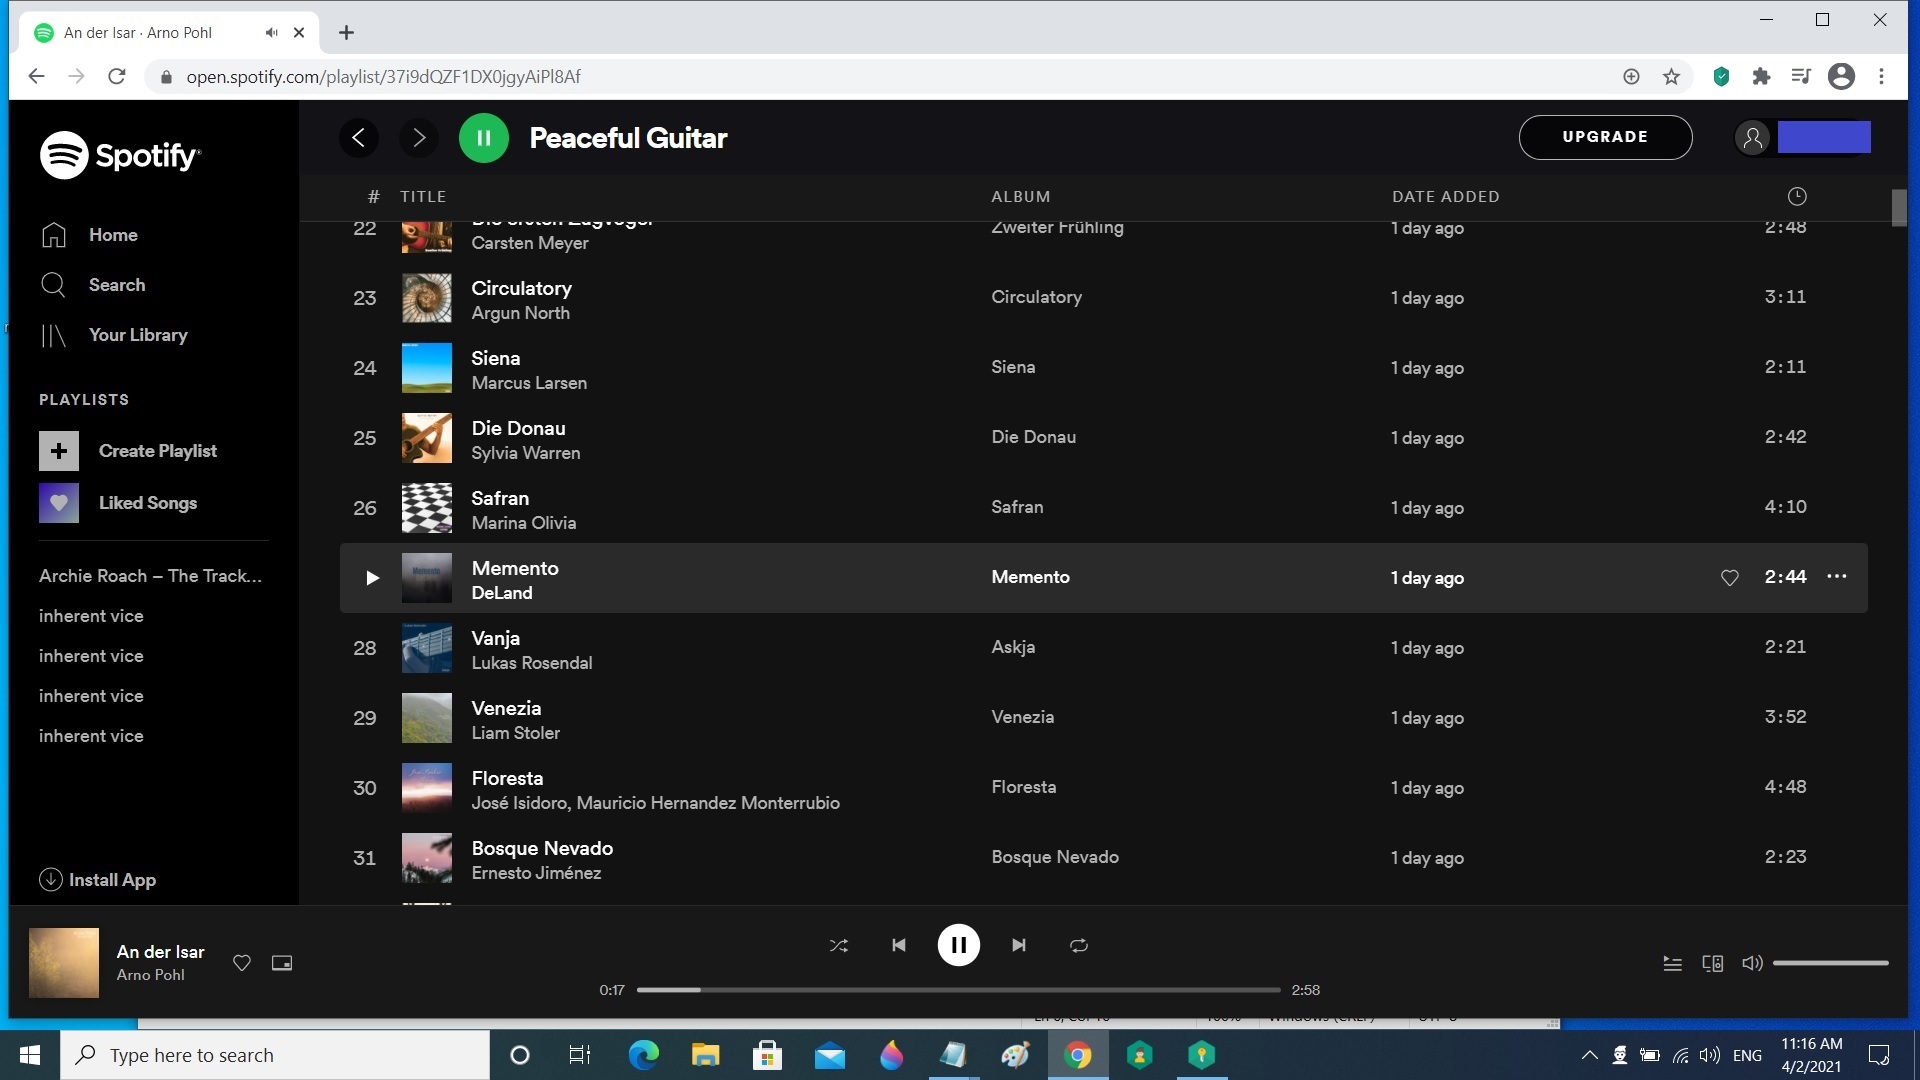Open the Search page in sidebar
Viewport: 1920px width, 1080px height.
point(116,285)
